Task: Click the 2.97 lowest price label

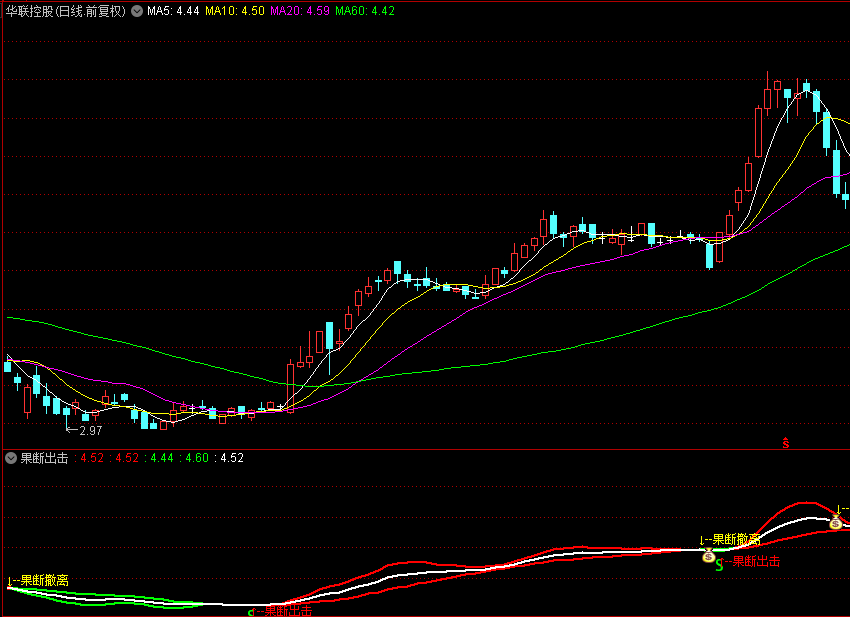Action: coord(90,430)
